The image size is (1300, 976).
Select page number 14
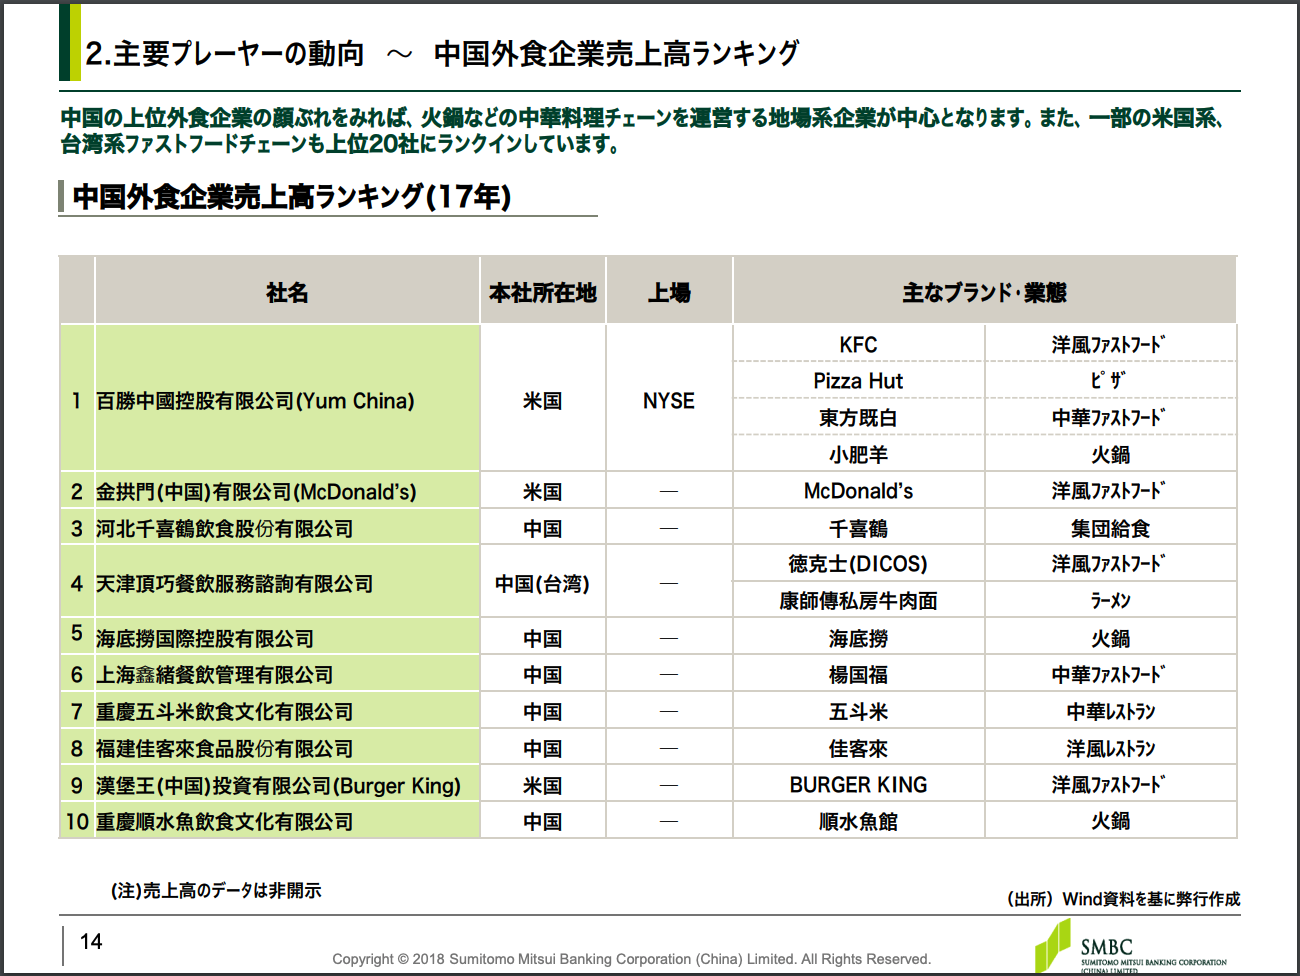pos(91,942)
